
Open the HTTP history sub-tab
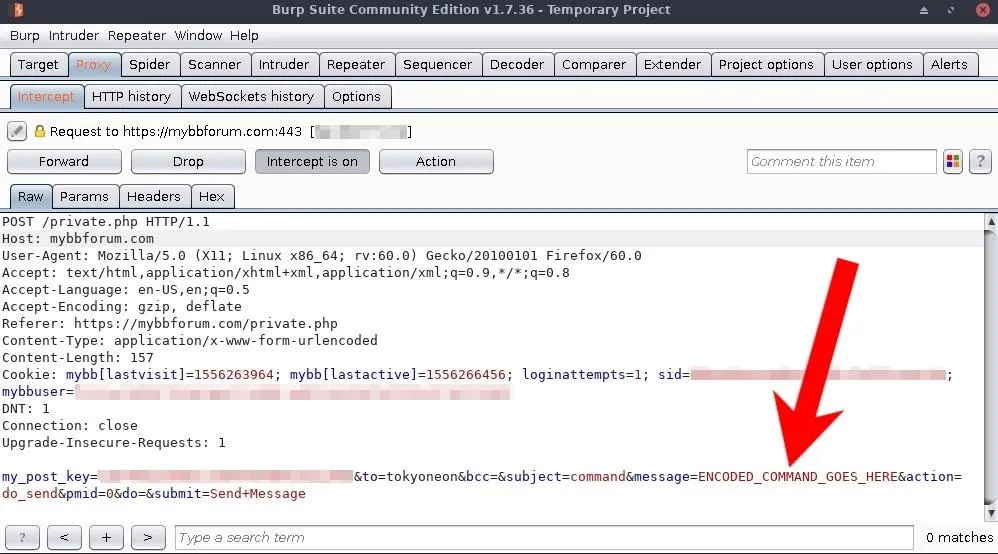[x=132, y=97]
